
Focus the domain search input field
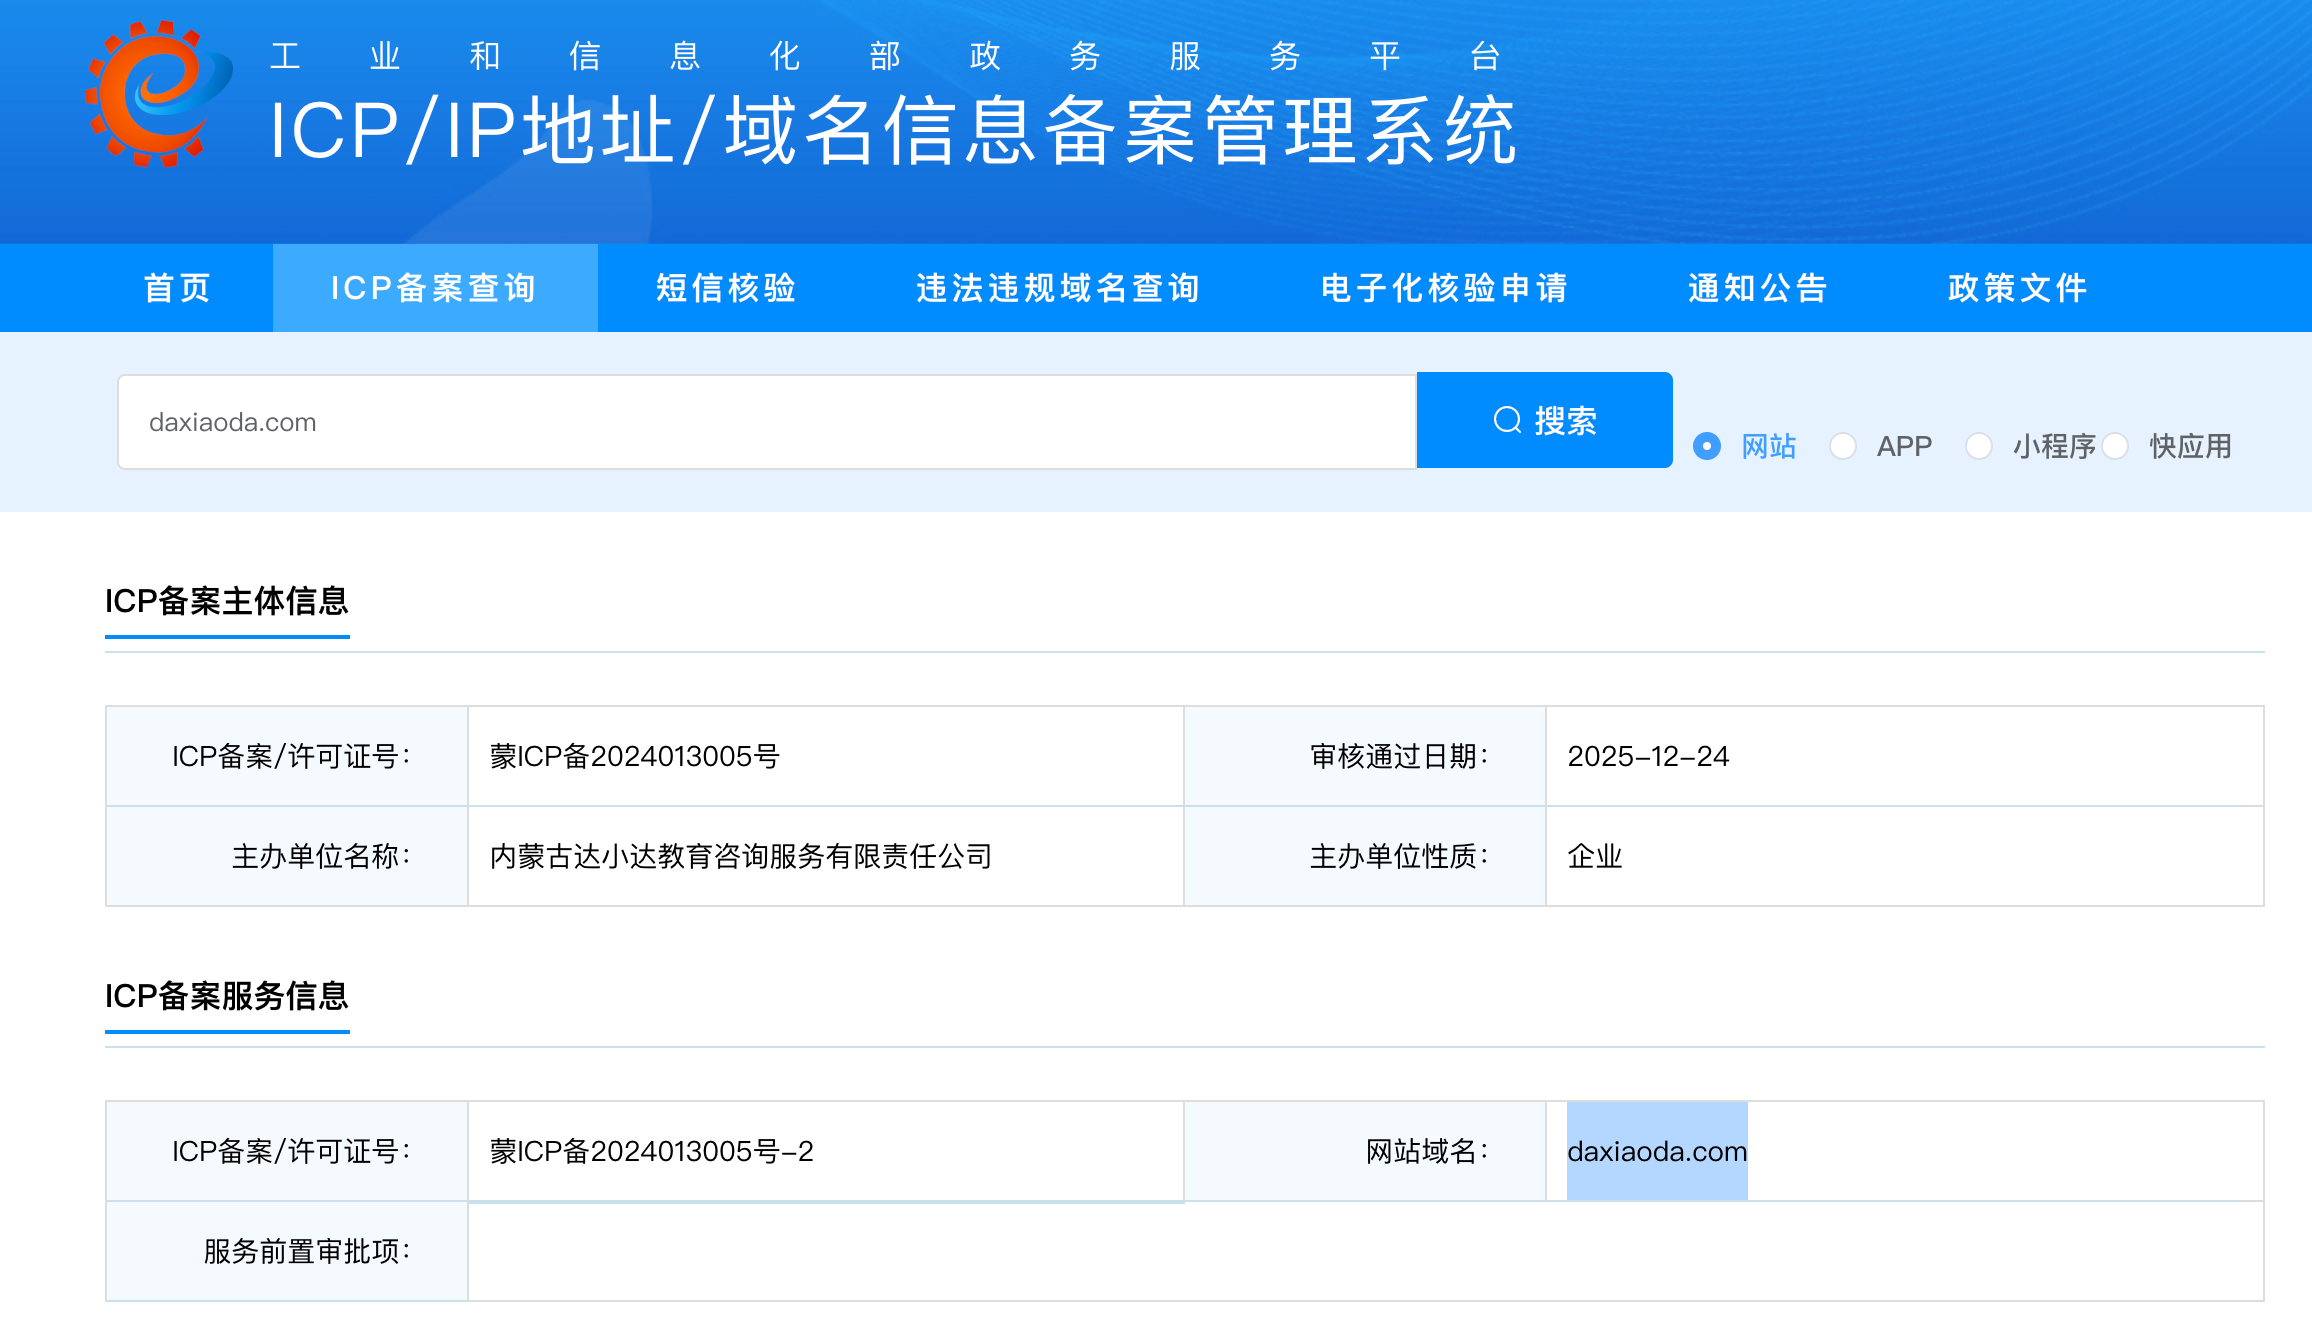pos(766,422)
